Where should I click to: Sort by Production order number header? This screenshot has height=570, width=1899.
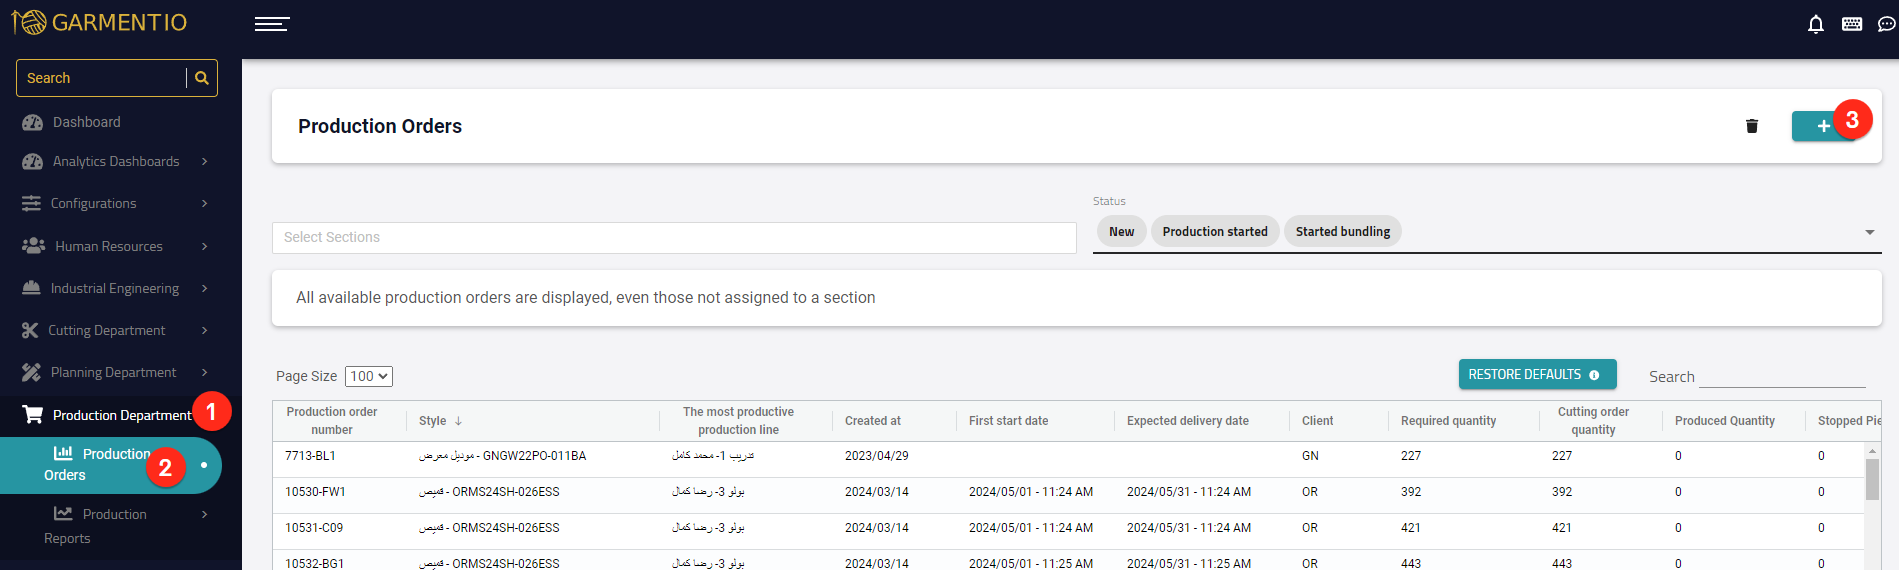tap(332, 421)
